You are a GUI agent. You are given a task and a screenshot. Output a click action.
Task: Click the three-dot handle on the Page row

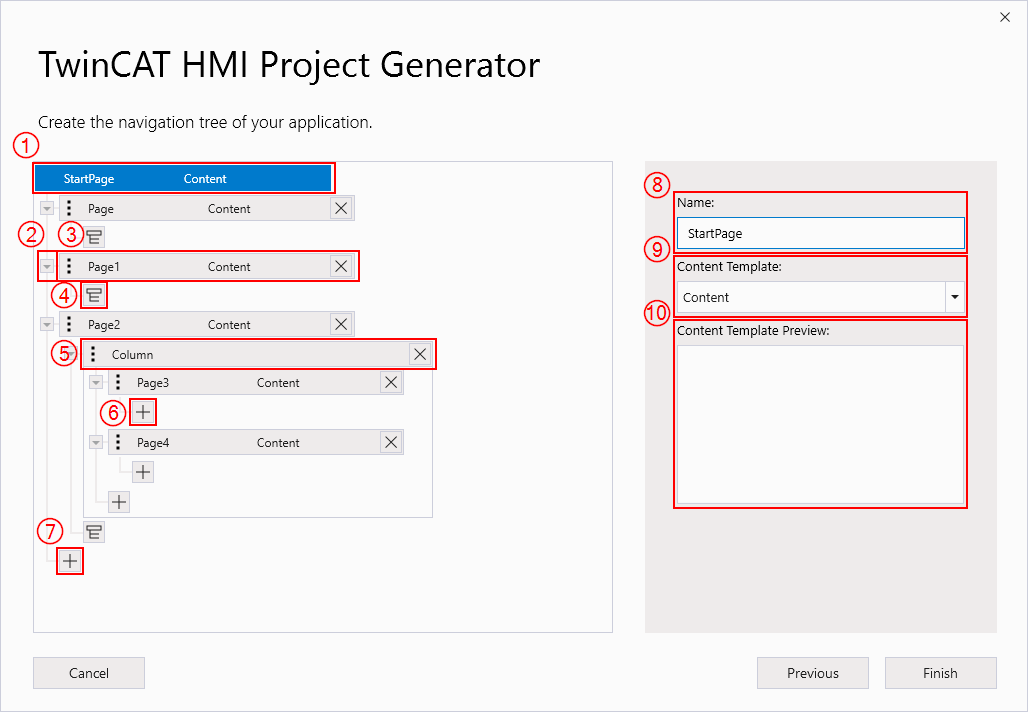pos(69,208)
